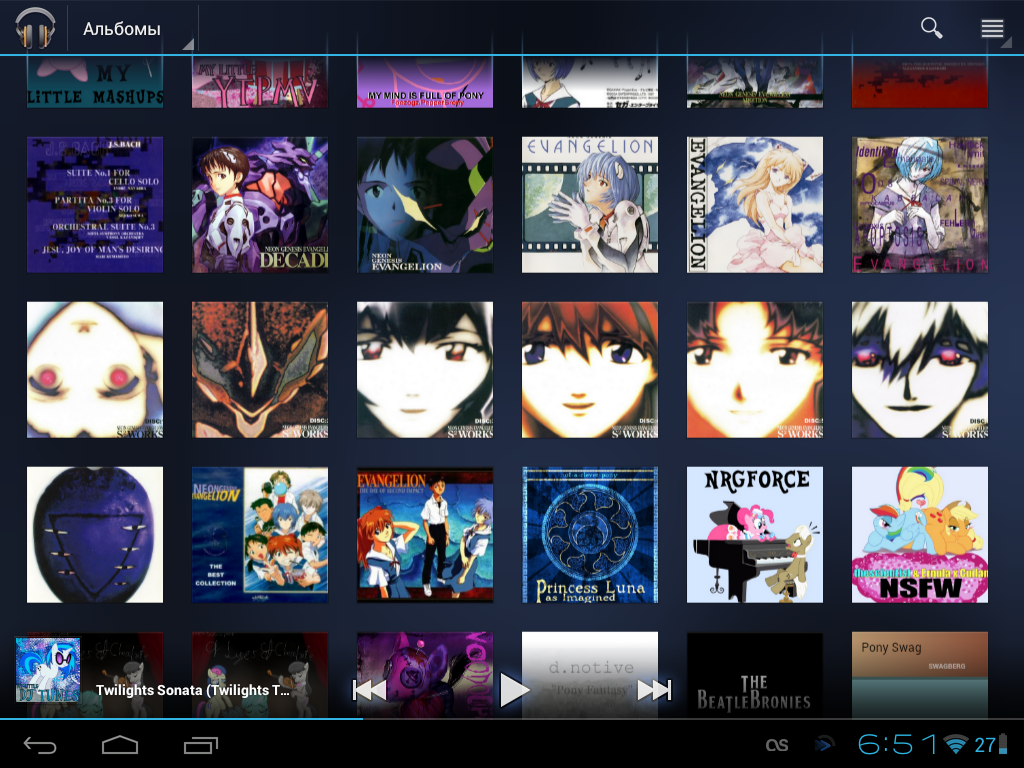Tap the DJ Tunes now-playing album art
Viewport: 1024px width, 768px height.
click(x=48, y=670)
